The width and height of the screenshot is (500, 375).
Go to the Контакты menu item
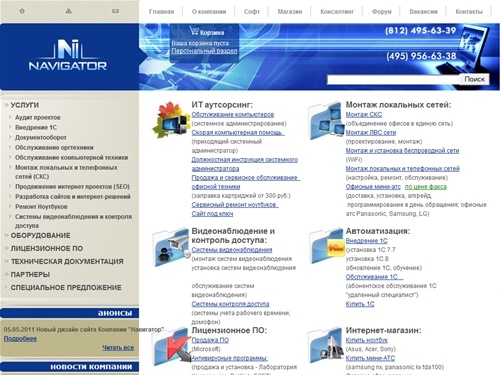[x=469, y=12]
